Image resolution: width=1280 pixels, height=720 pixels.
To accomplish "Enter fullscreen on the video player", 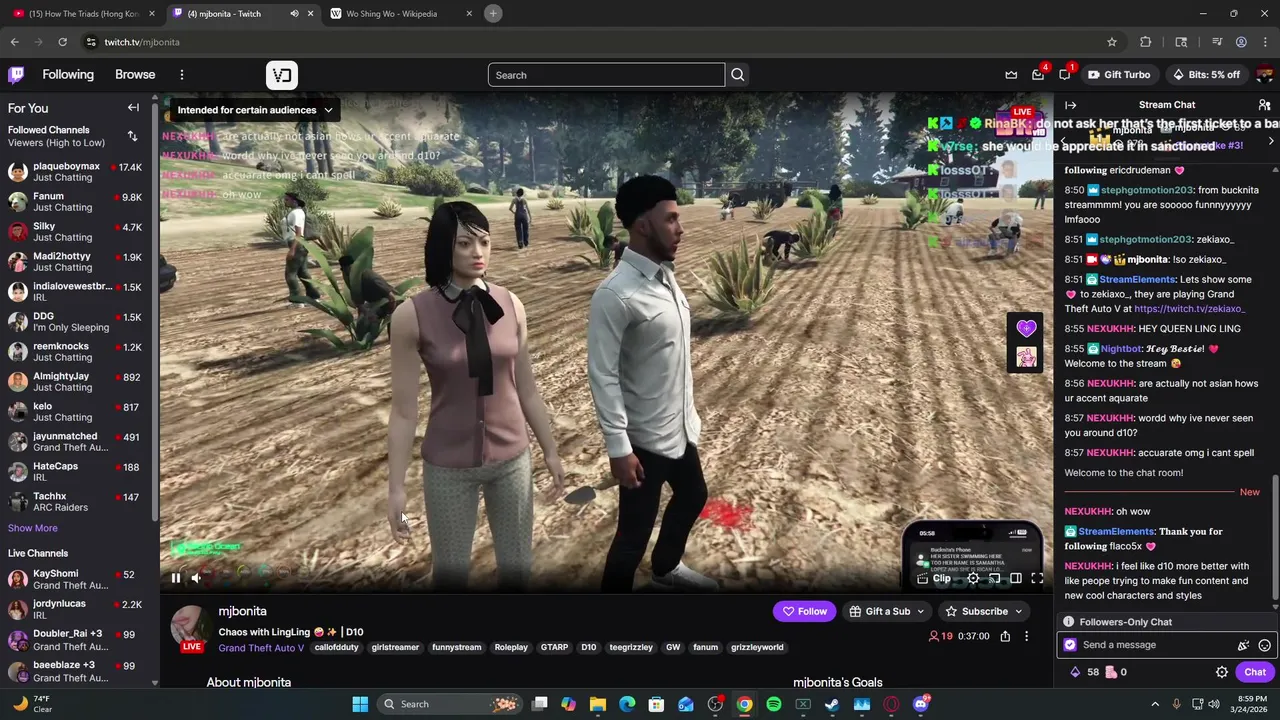I will [x=1037, y=578].
